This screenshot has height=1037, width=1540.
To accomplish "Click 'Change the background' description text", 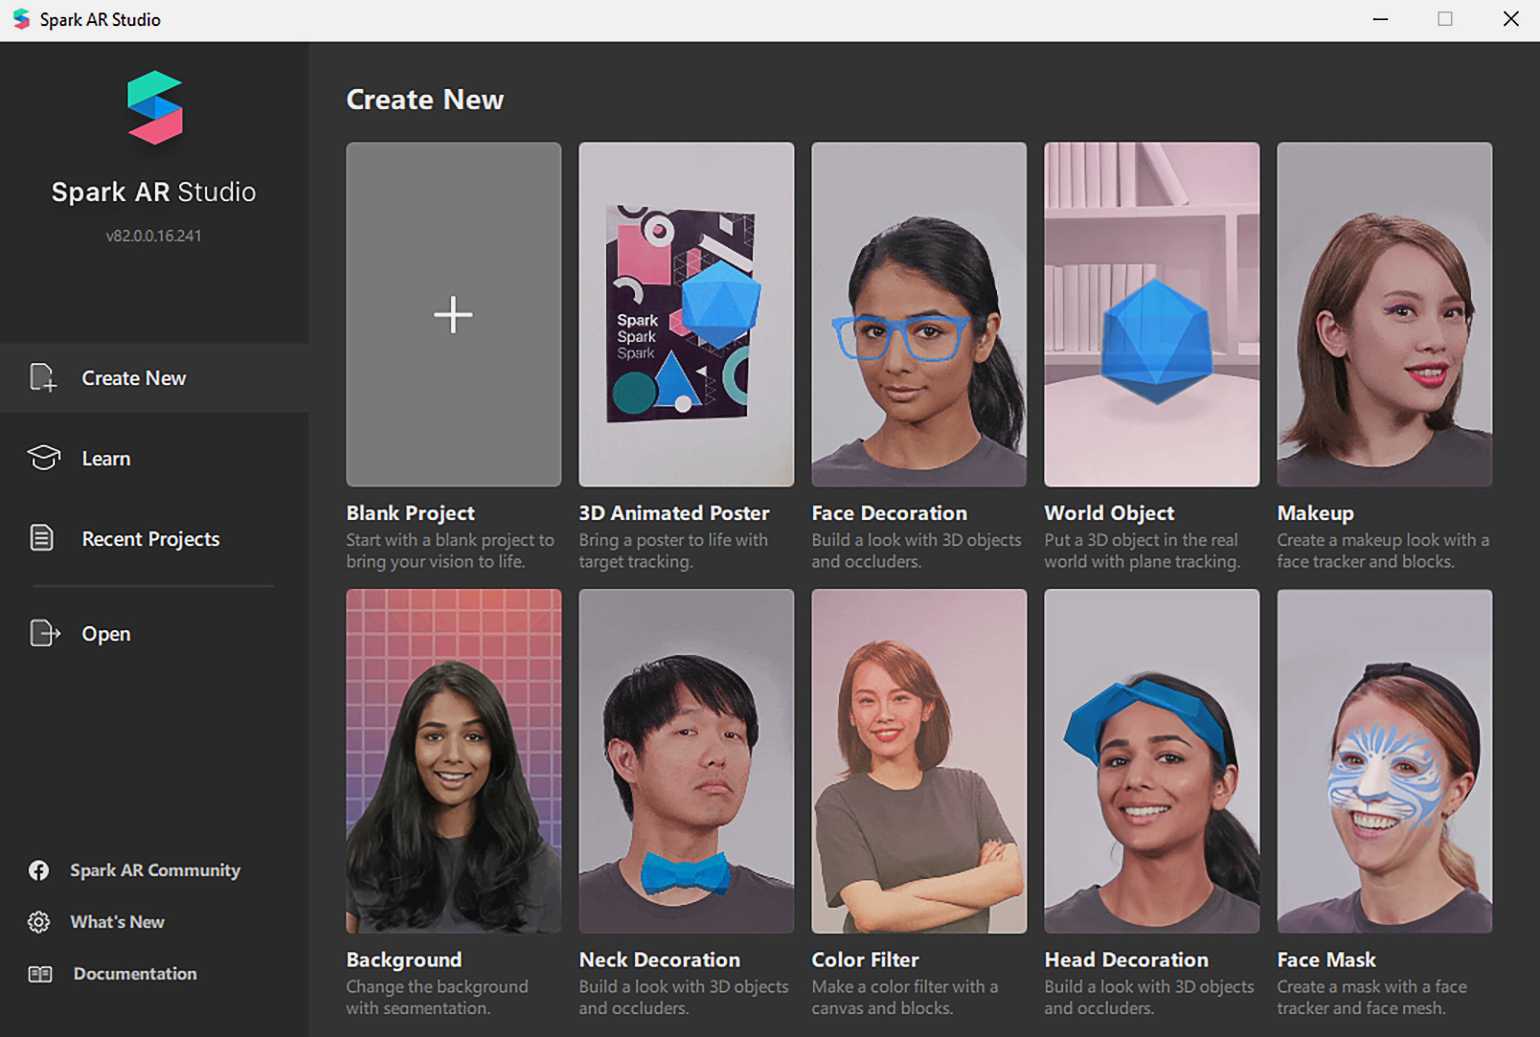I will (437, 997).
